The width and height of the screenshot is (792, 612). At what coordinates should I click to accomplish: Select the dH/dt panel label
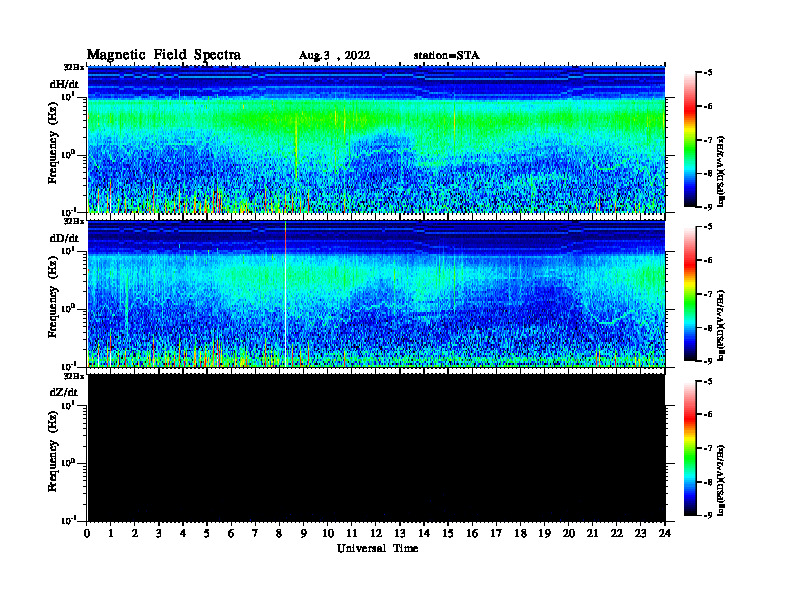[64, 84]
